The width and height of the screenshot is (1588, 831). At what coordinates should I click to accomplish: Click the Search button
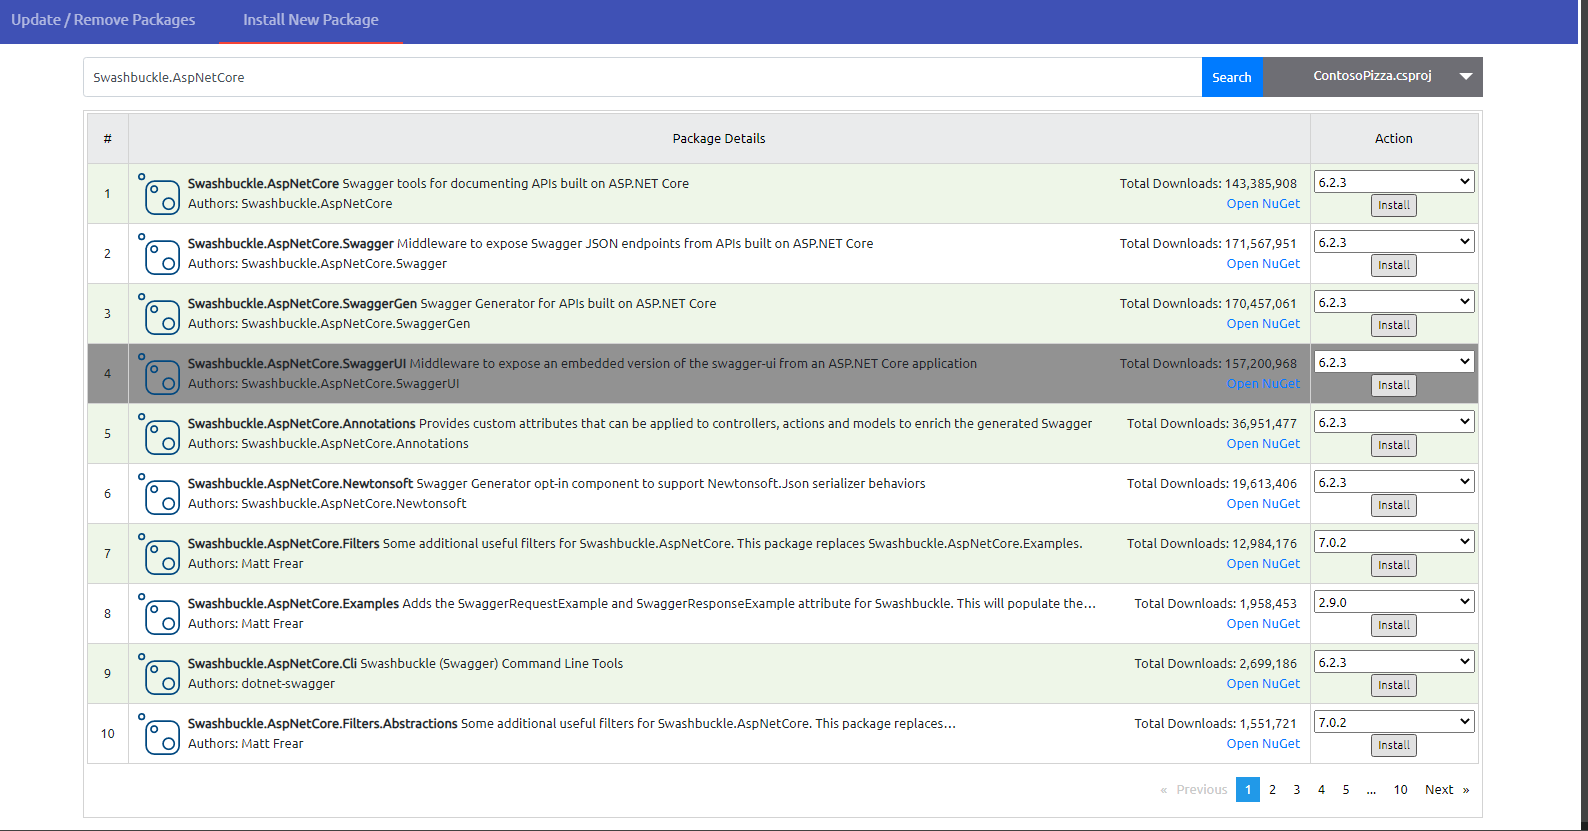pyautogui.click(x=1232, y=77)
